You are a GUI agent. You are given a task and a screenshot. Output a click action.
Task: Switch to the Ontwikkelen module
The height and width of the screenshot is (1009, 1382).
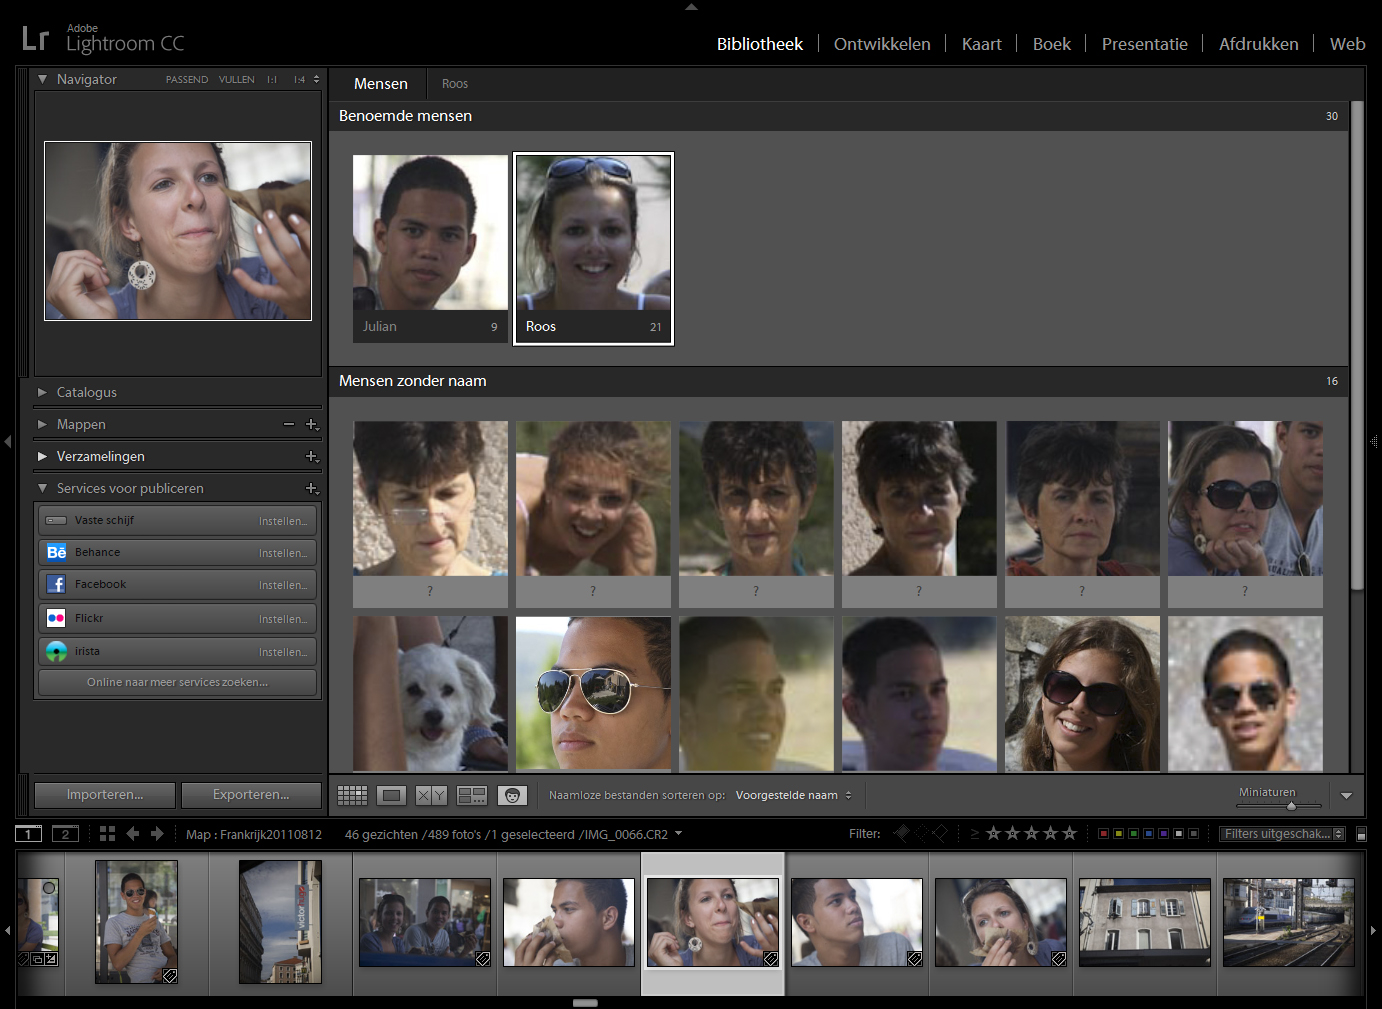[881, 44]
